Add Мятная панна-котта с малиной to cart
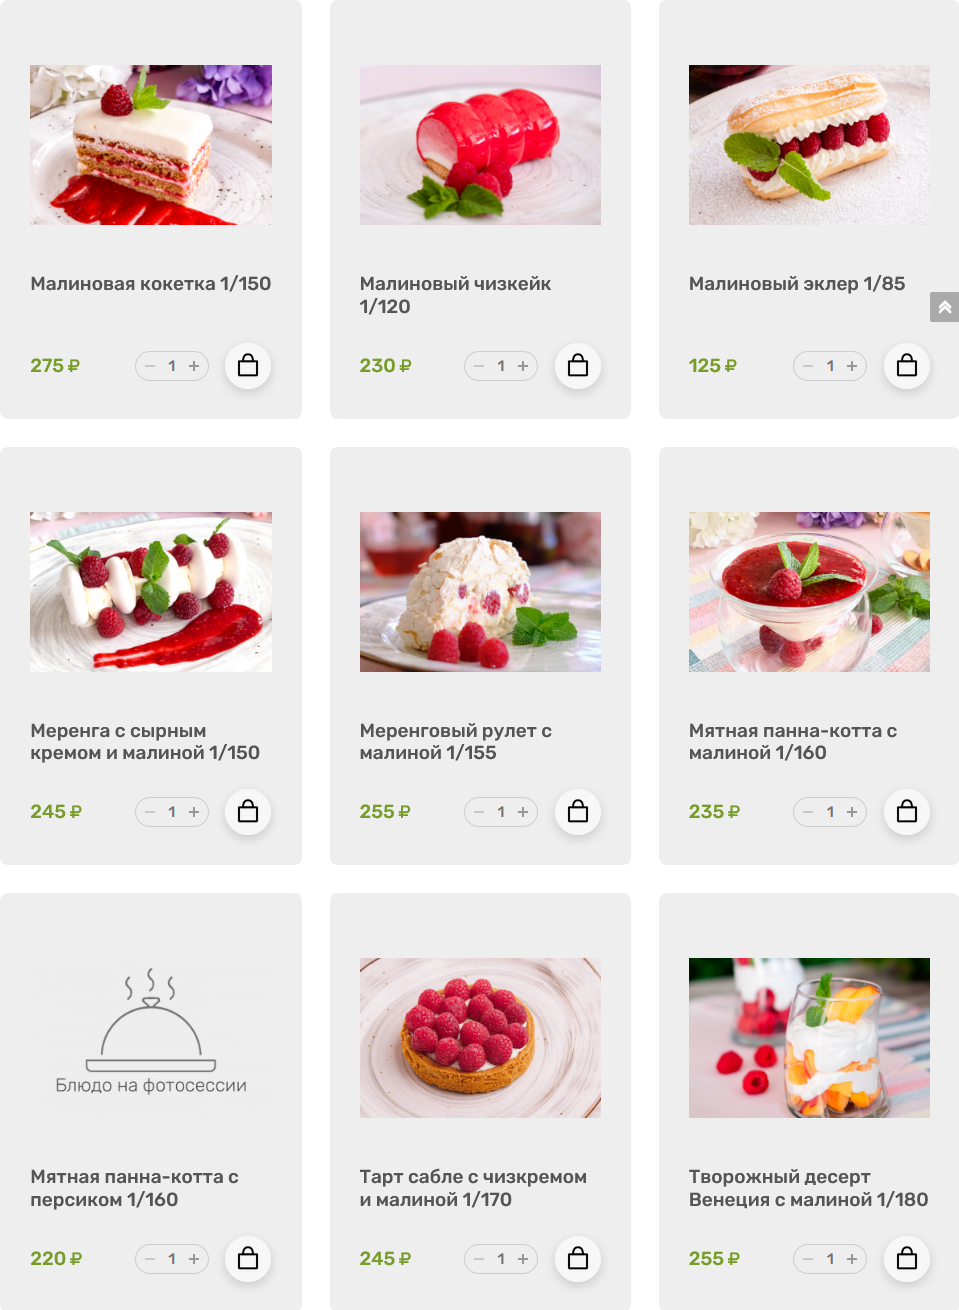The width and height of the screenshot is (959, 1310). pos(907,812)
